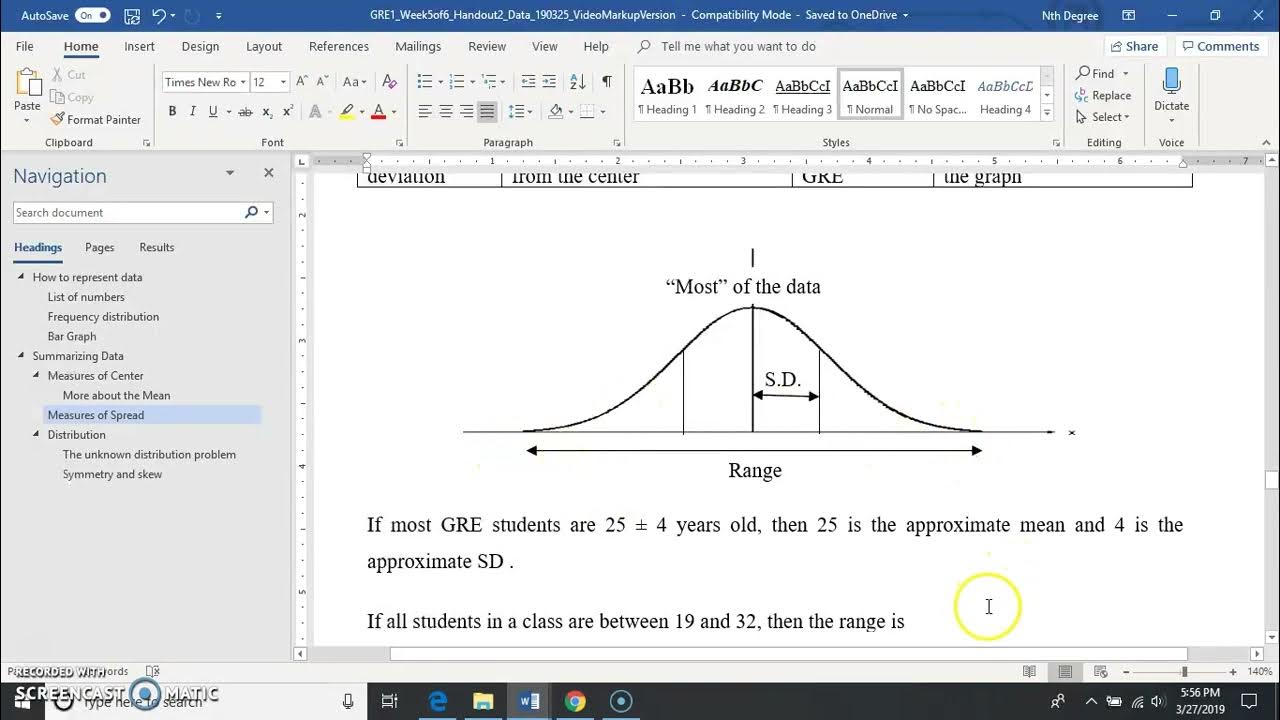Open Google Chrome from the taskbar
This screenshot has width=1280, height=720.
pos(575,701)
